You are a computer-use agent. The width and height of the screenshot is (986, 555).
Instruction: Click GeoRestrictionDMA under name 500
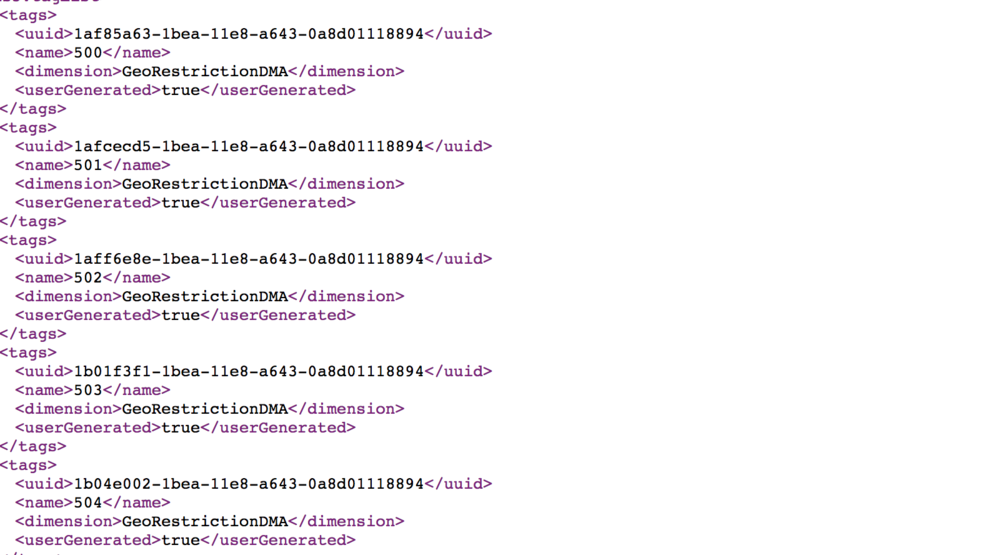pos(205,72)
